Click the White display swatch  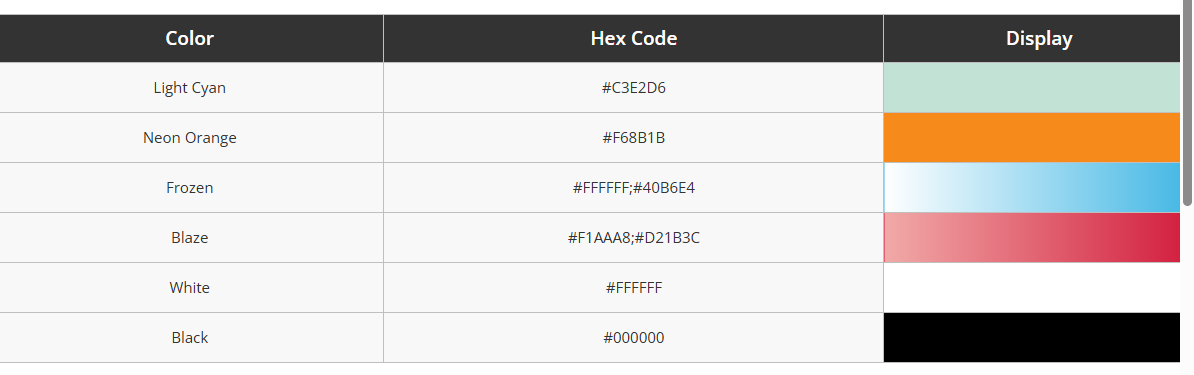[1032, 287]
